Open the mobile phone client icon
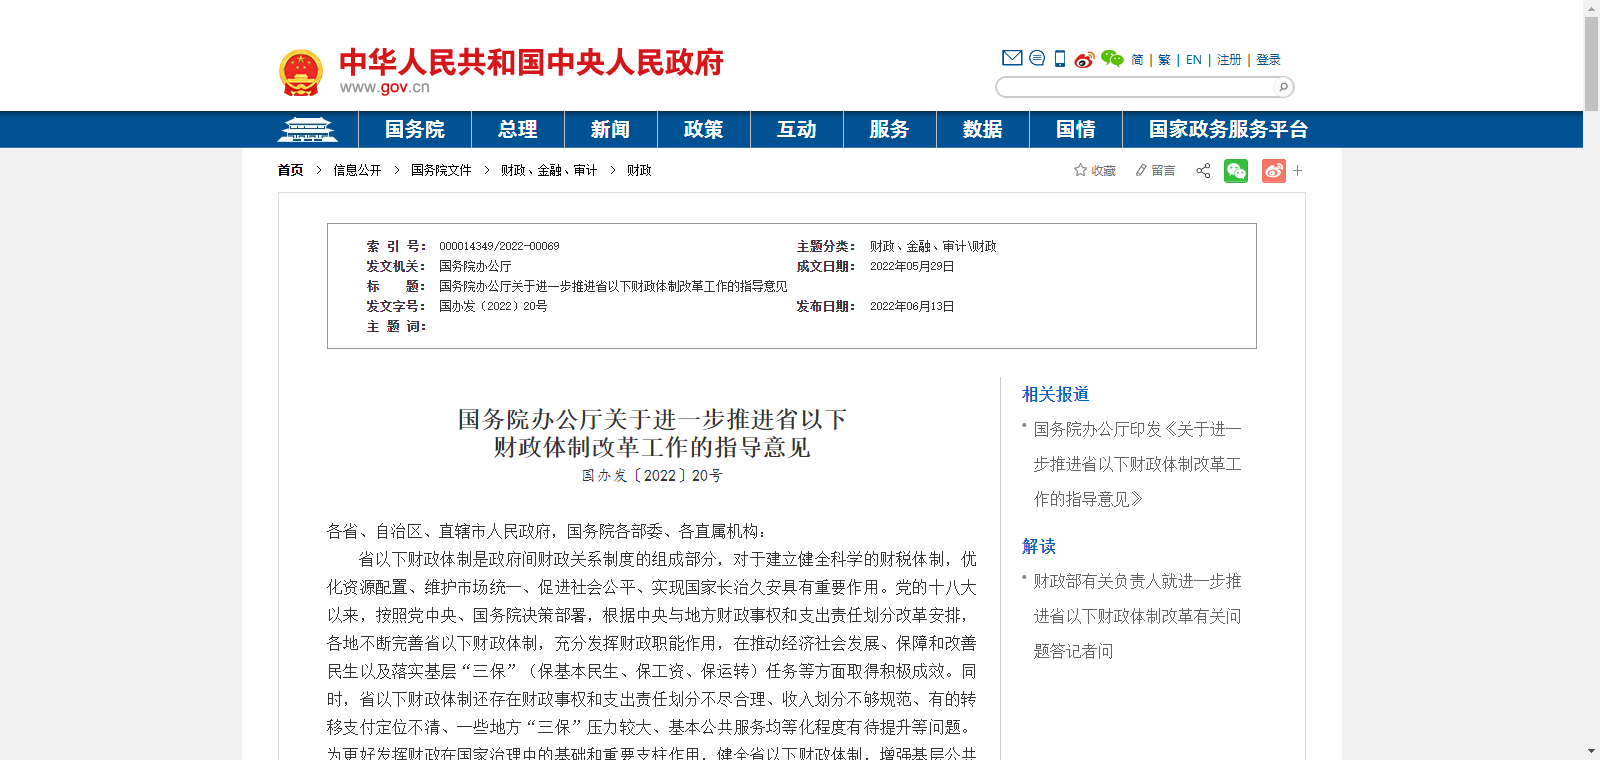This screenshot has height=760, width=1600. pos(1060,58)
